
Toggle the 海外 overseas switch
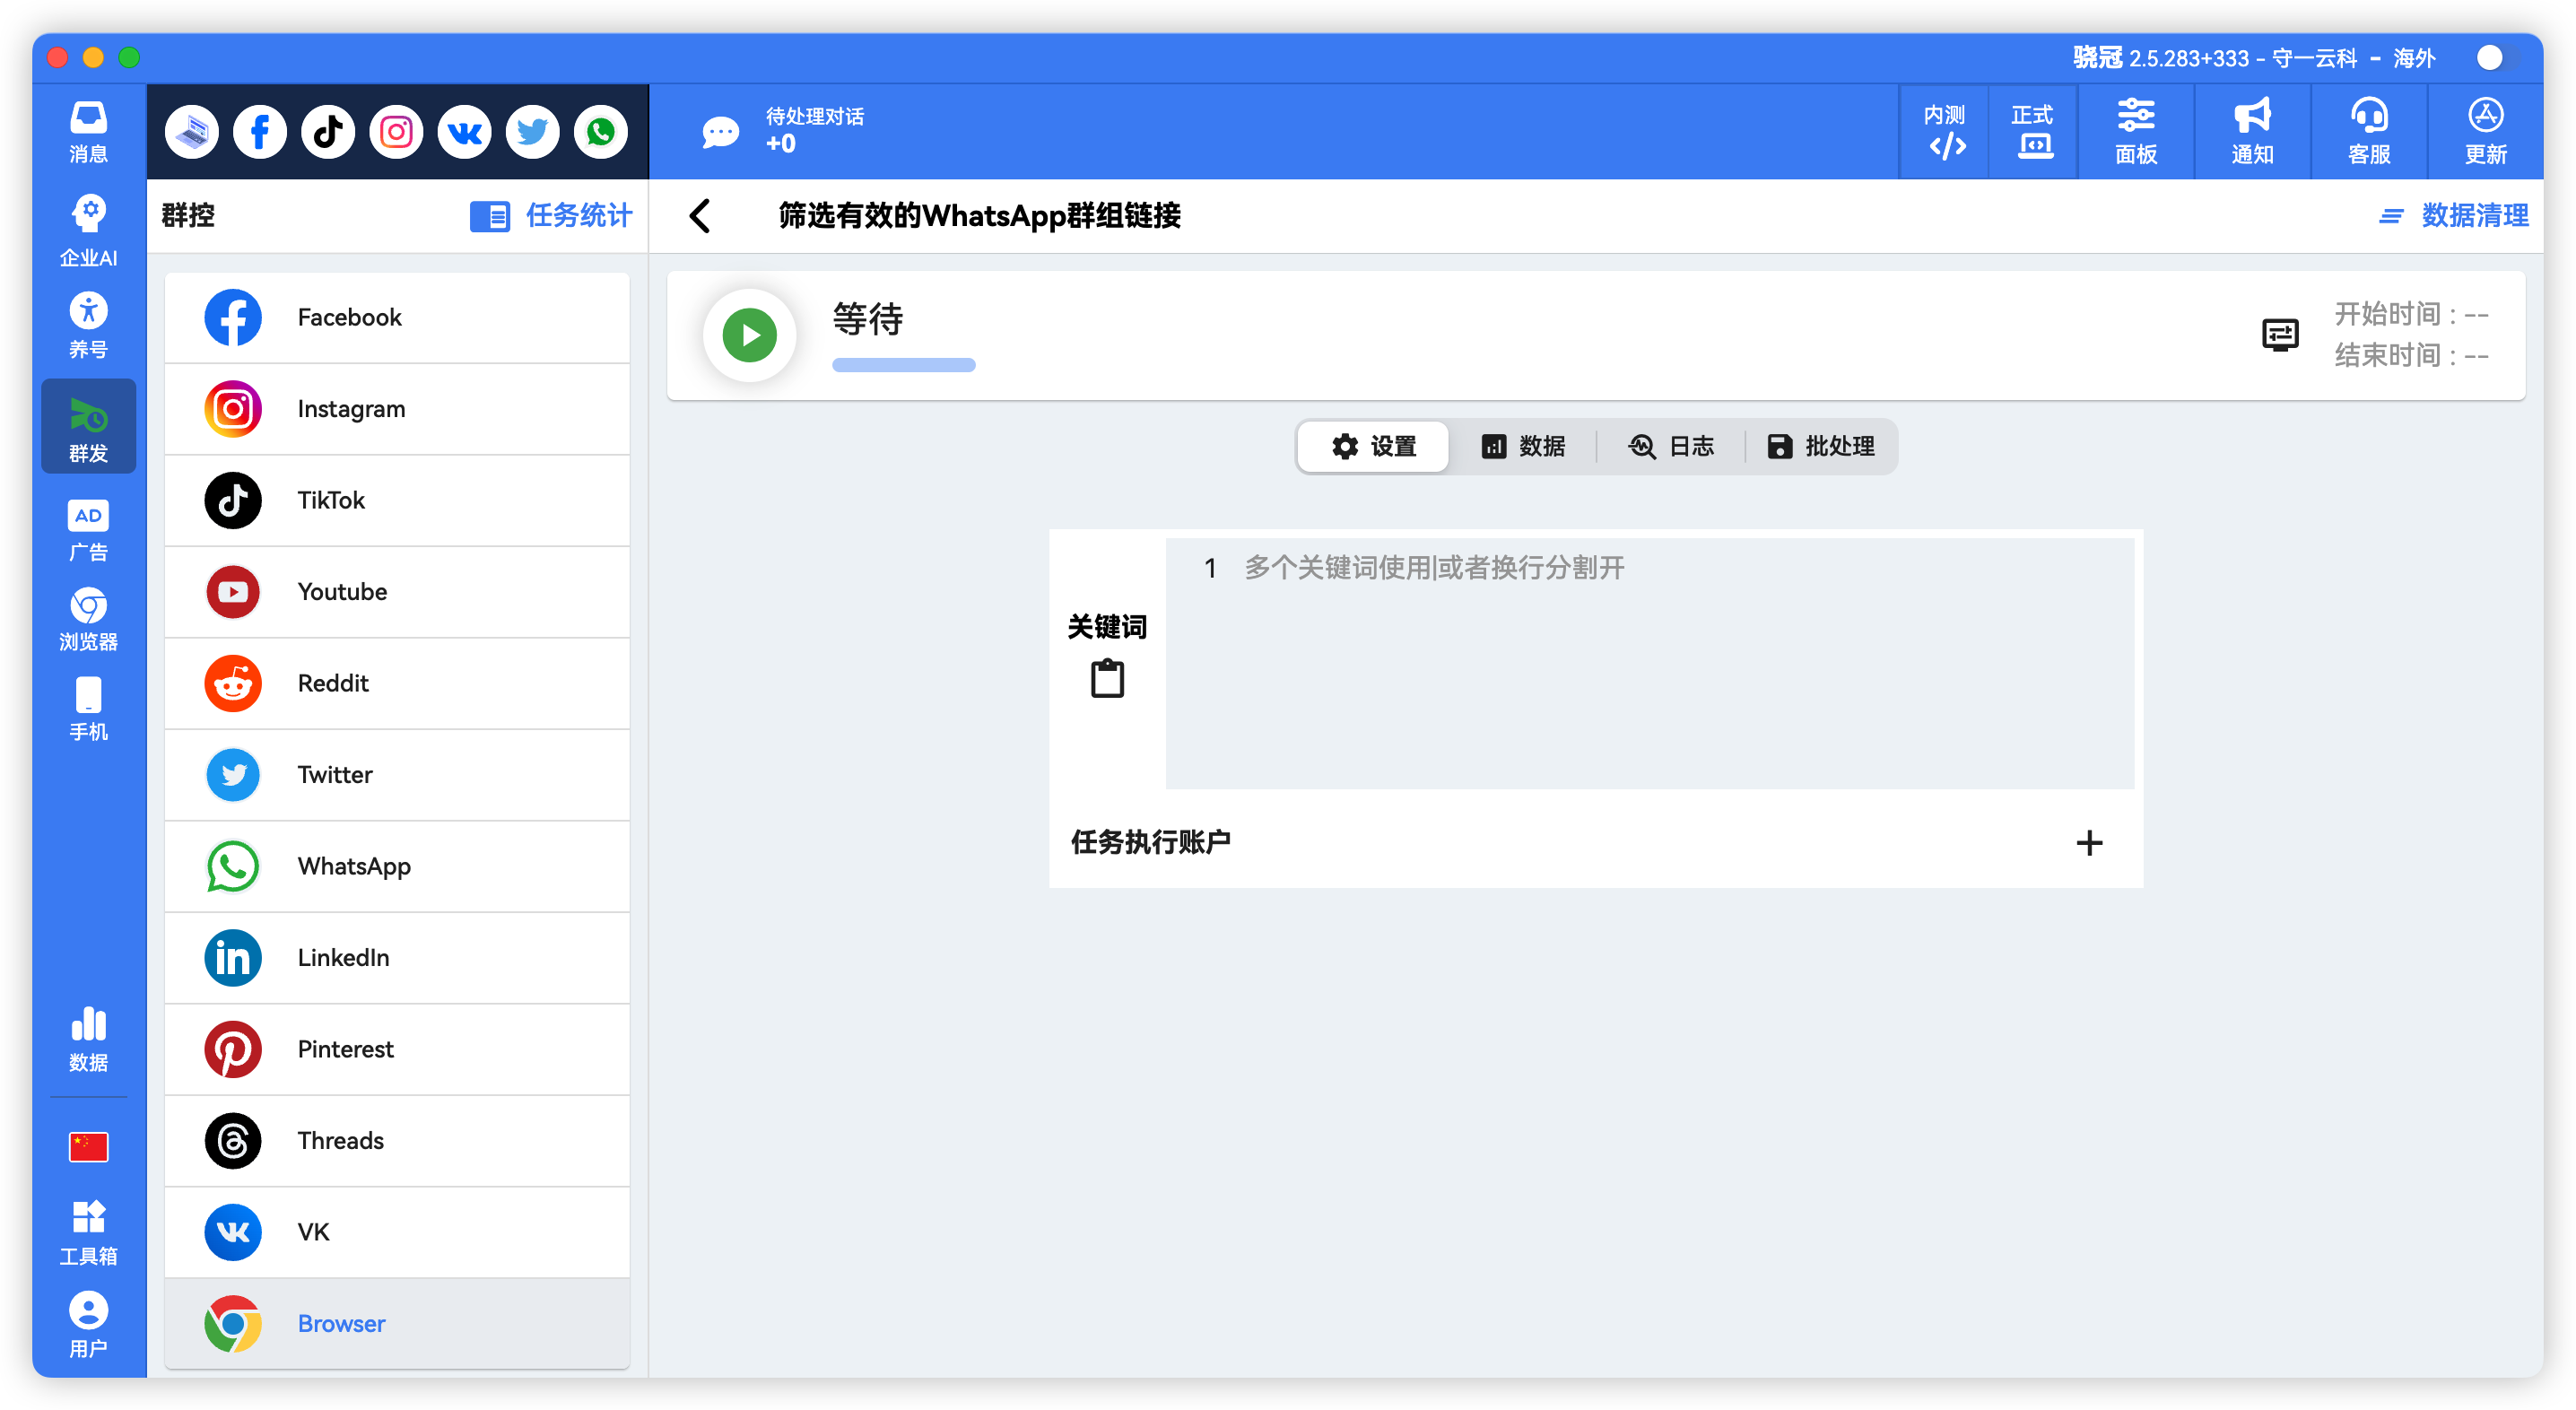[2498, 58]
